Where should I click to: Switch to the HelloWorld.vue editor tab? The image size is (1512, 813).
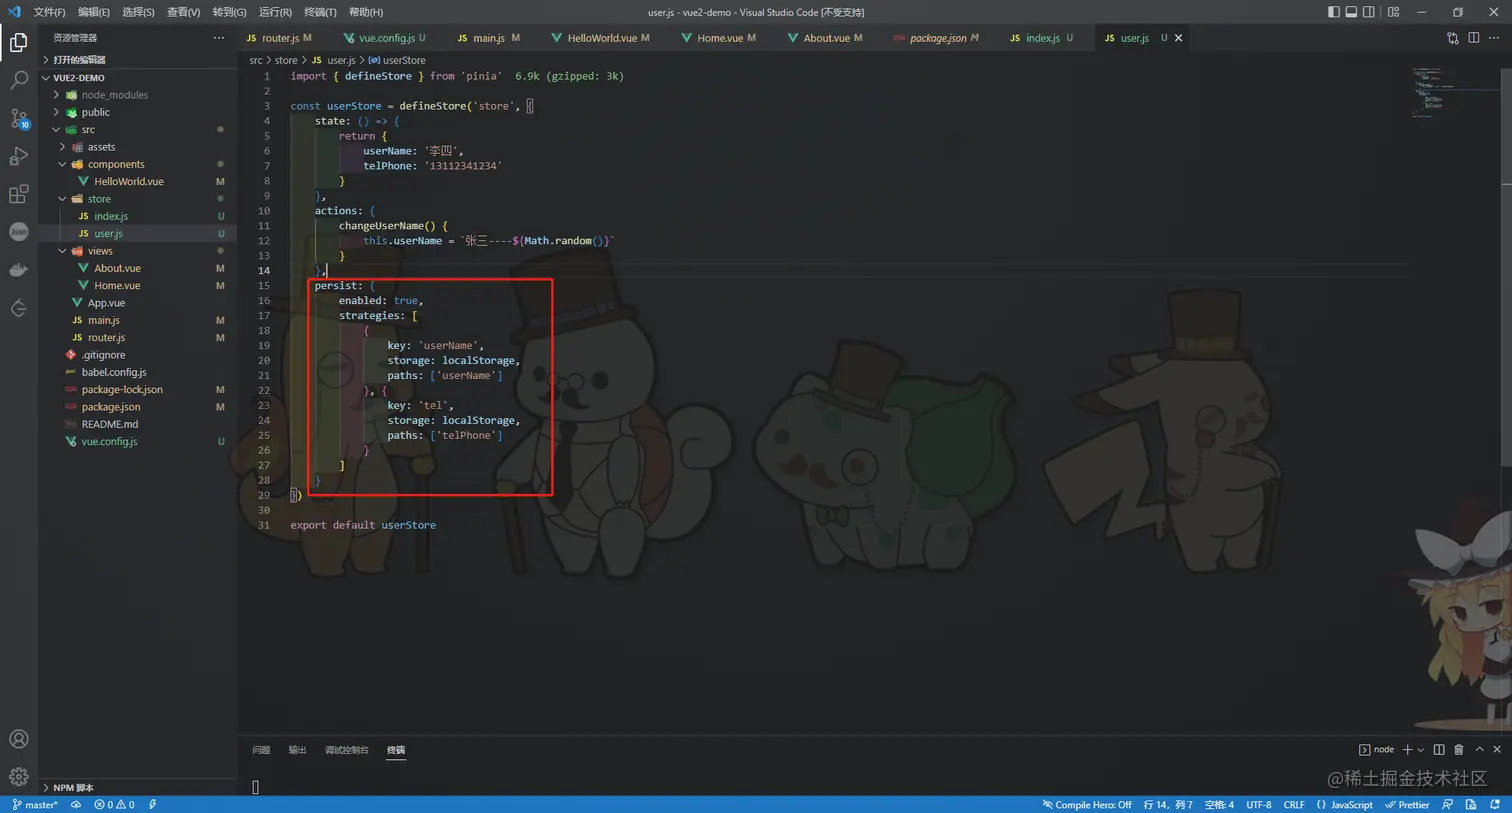coord(601,38)
